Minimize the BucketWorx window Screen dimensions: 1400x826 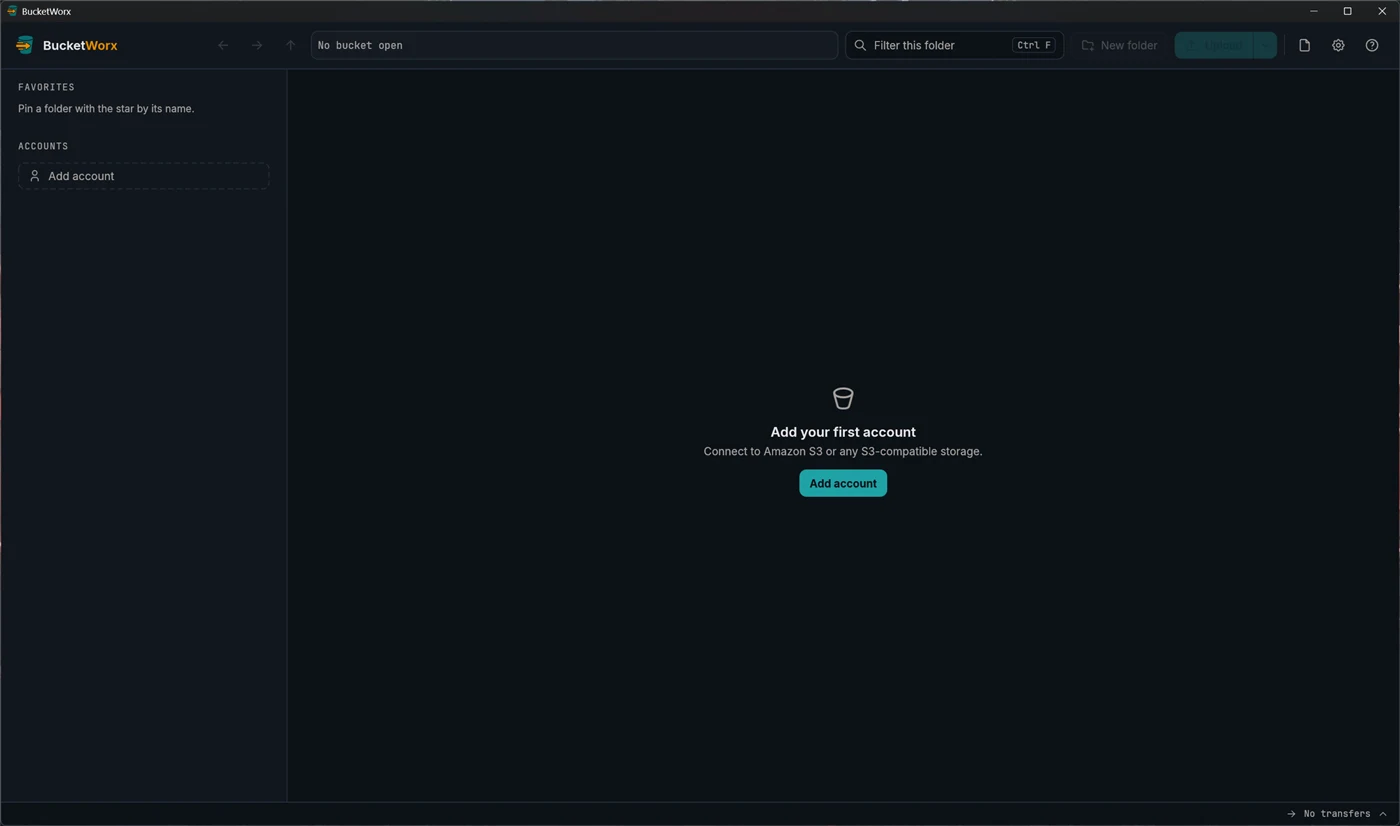(1314, 11)
